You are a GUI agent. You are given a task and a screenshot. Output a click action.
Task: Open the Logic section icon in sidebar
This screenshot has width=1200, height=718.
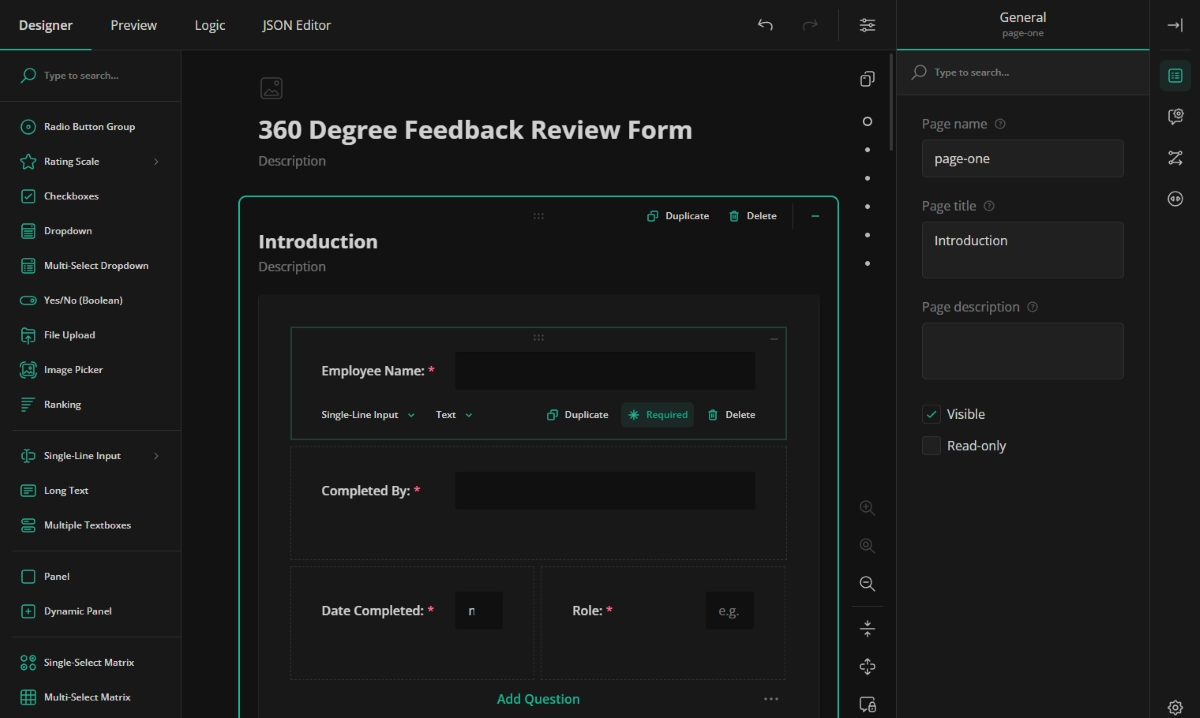(1175, 158)
